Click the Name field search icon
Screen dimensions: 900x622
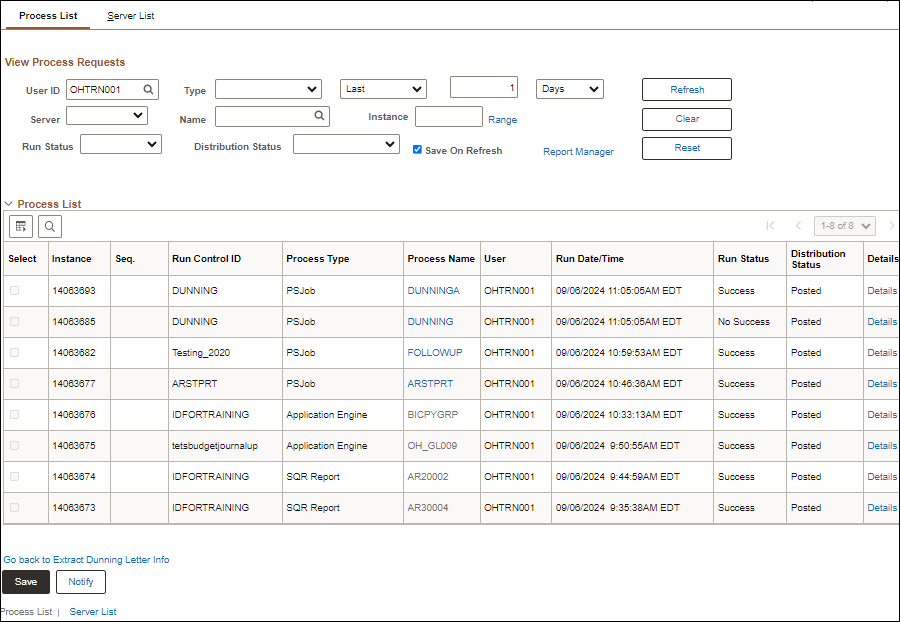pos(320,117)
